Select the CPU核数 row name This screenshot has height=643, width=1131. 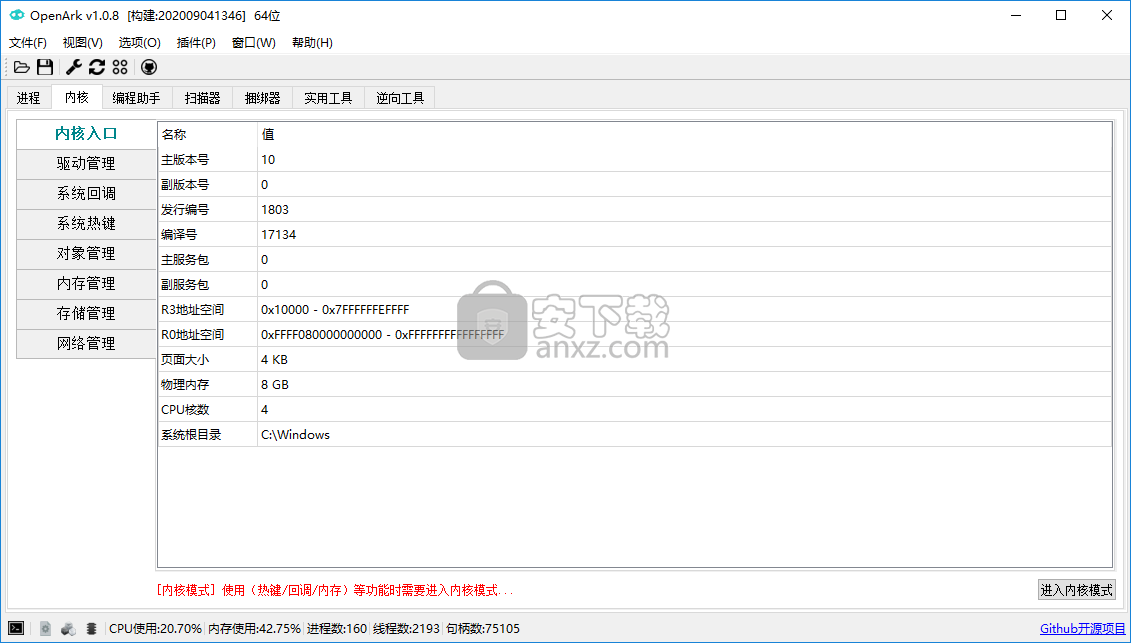click(185, 409)
